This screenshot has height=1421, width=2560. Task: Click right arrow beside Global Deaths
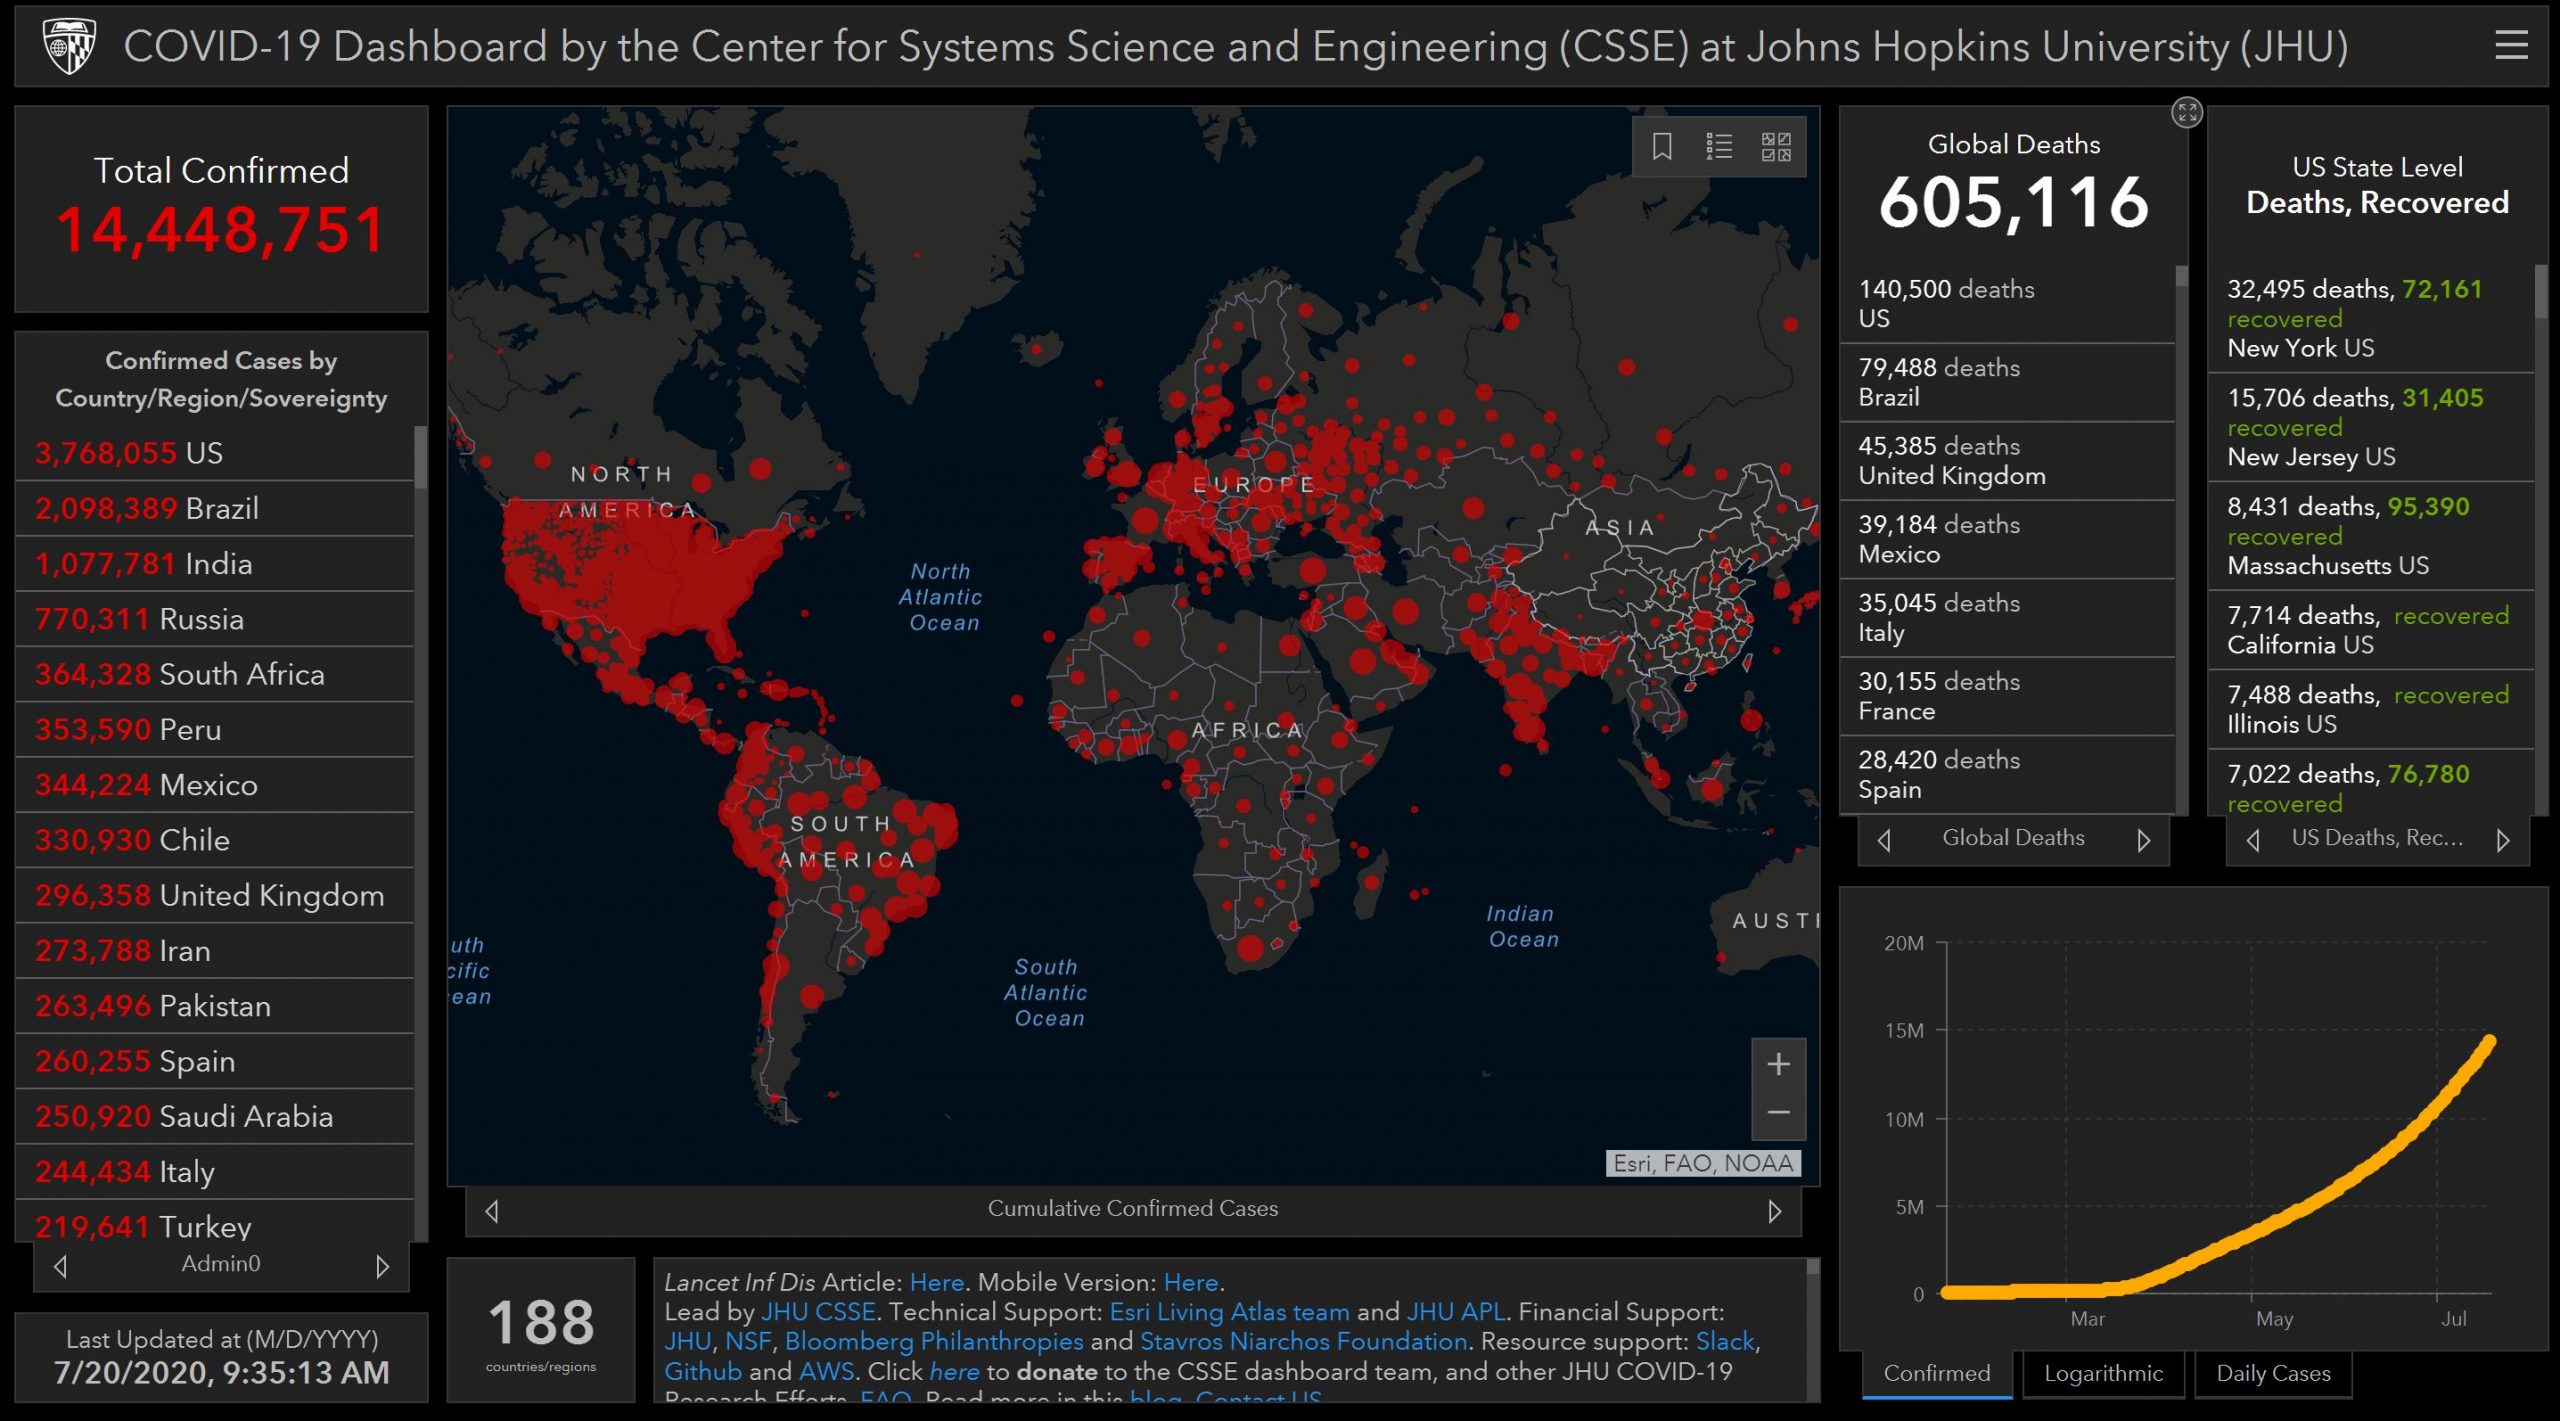pyautogui.click(x=2143, y=840)
